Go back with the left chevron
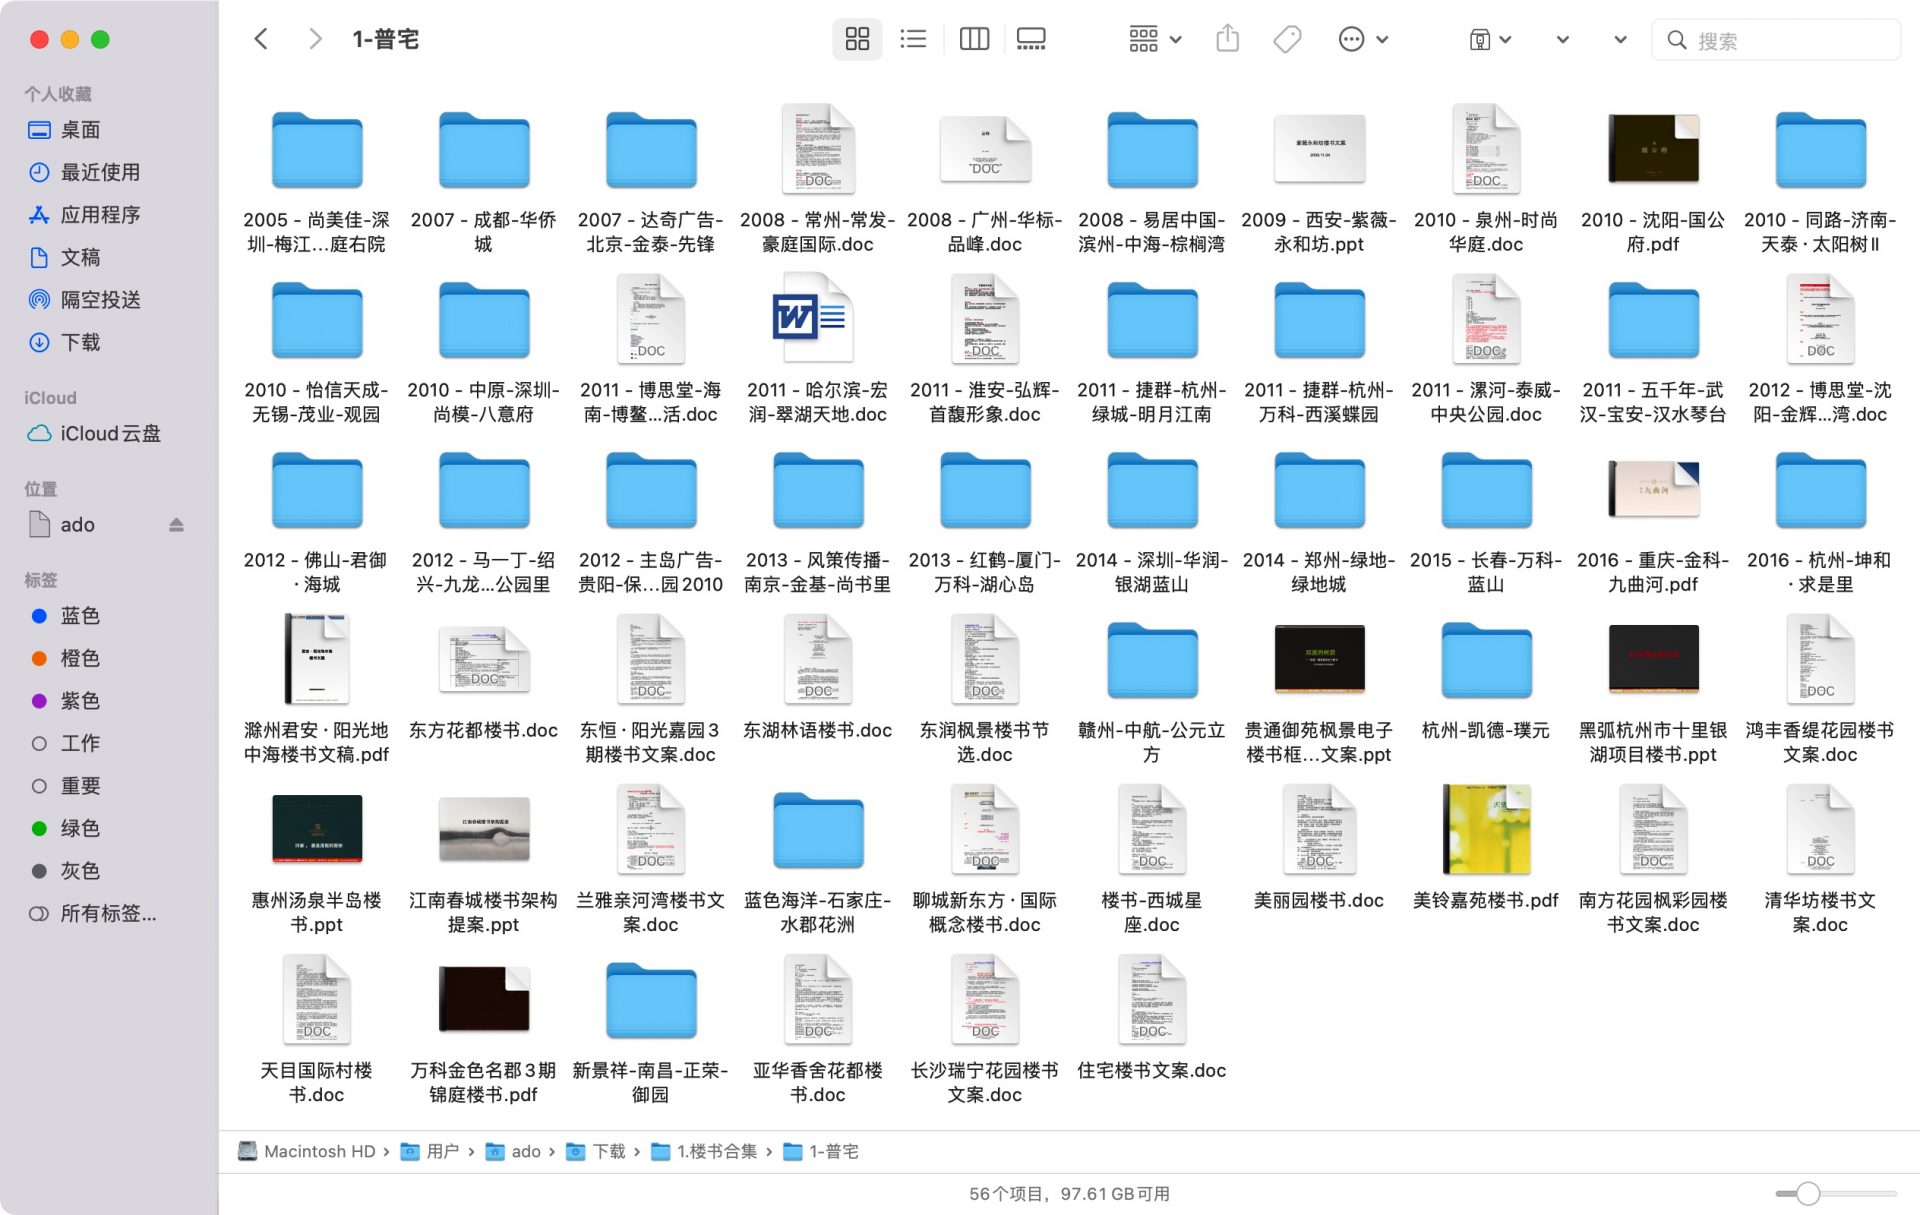 coord(262,40)
